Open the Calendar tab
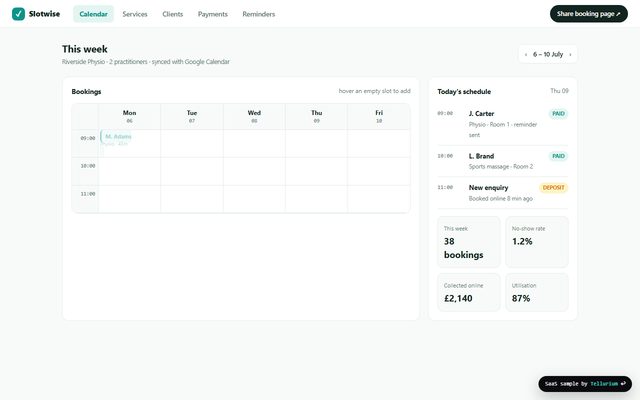Image resolution: width=640 pixels, height=400 pixels. pyautogui.click(x=93, y=14)
